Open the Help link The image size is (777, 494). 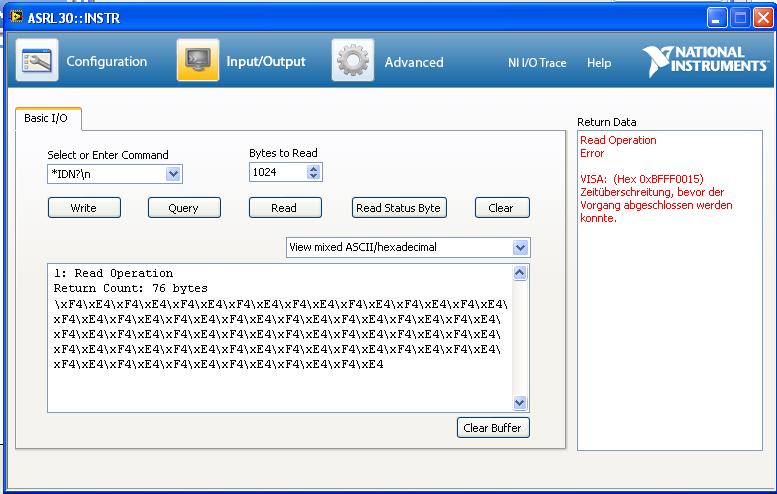point(599,63)
